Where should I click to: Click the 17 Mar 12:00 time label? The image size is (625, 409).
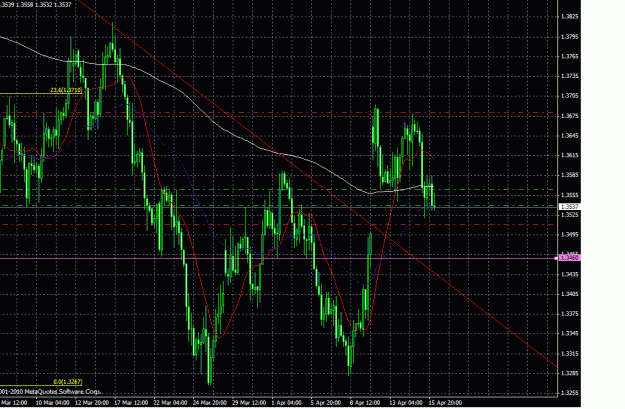pyautogui.click(x=131, y=403)
